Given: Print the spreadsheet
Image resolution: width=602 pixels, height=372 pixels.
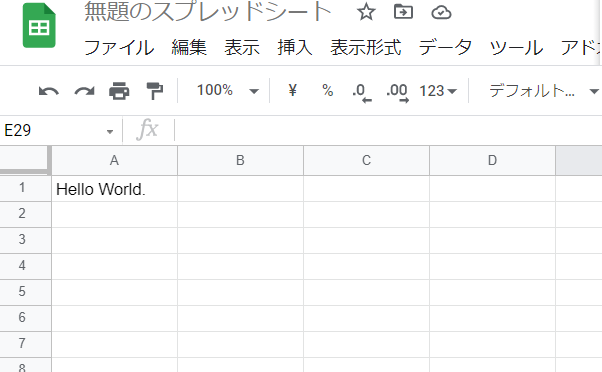Looking at the screenshot, I should (119, 91).
